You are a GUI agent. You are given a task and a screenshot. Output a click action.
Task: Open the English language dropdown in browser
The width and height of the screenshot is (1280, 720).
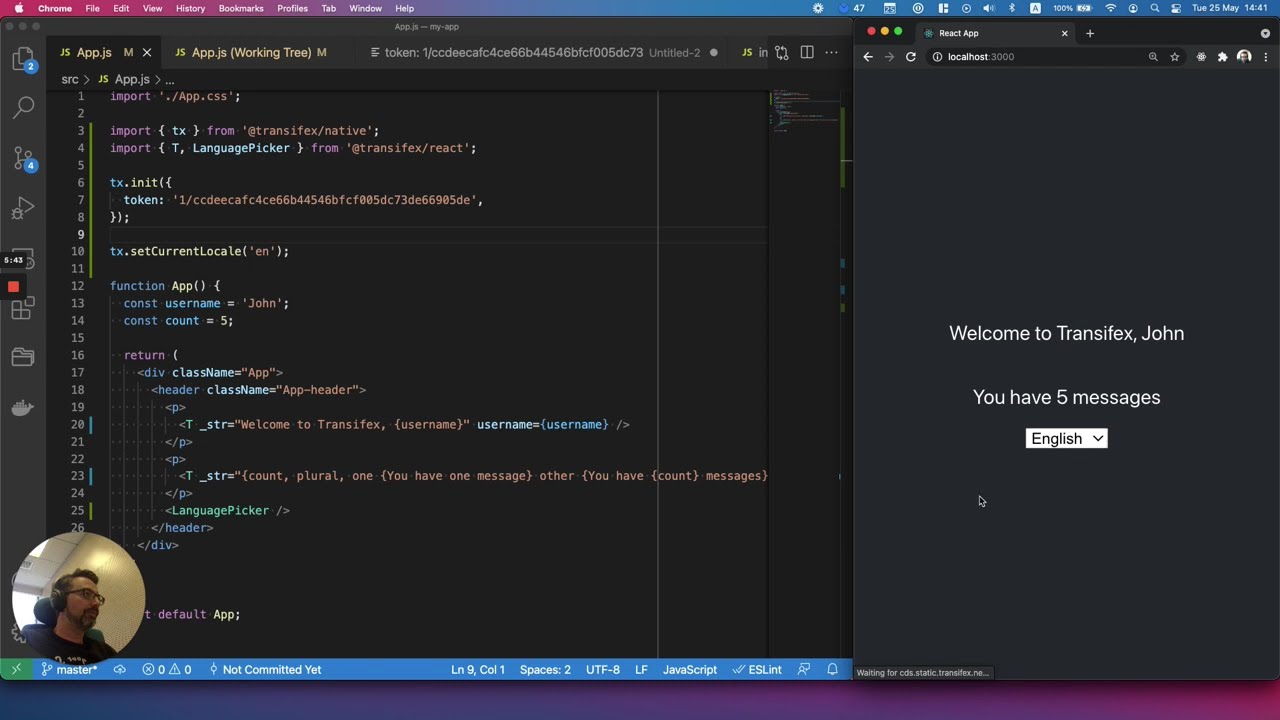point(1066,438)
